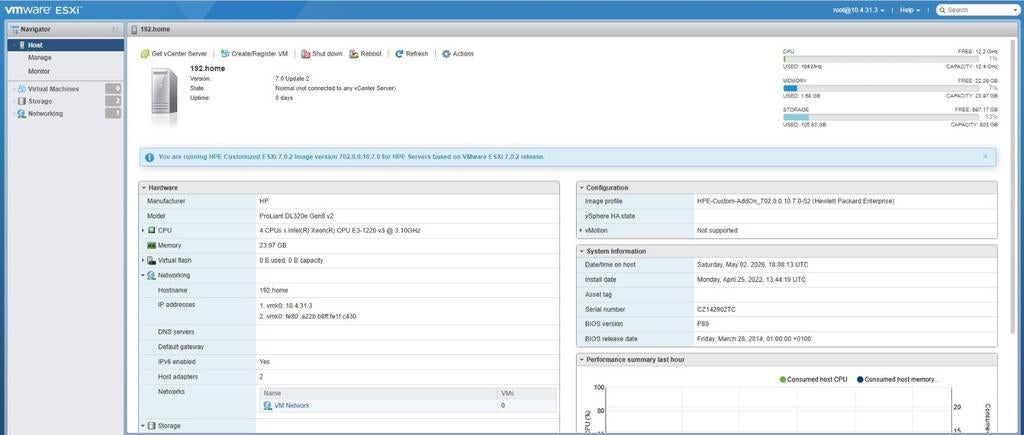This screenshot has height=435, width=1024.
Task: Click the Virtual Machines icon in Navigator
Action: click(x=22, y=89)
